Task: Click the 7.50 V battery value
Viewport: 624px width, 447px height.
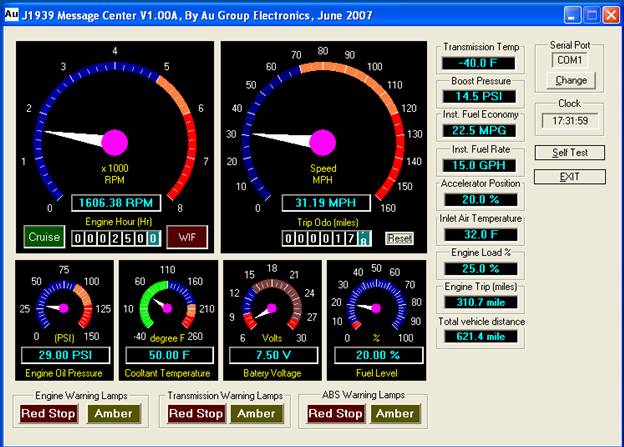Action: click(x=273, y=355)
